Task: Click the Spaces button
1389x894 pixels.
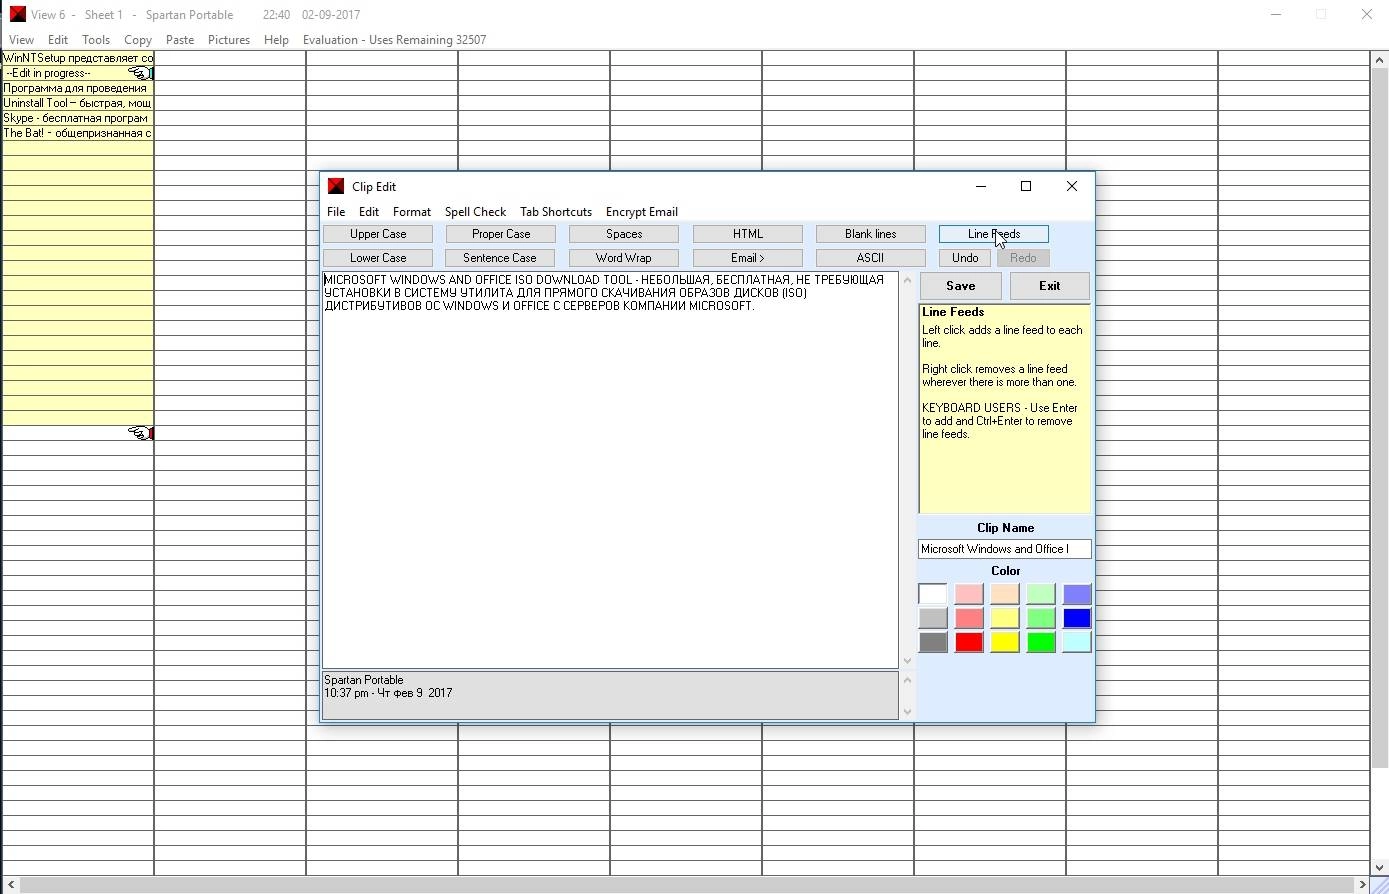Action: click(624, 234)
